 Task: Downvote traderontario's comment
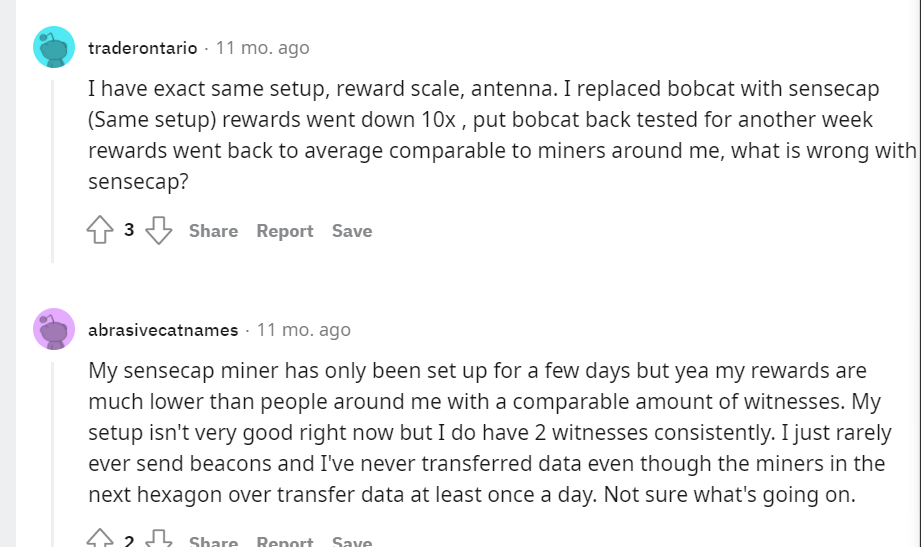(159, 230)
